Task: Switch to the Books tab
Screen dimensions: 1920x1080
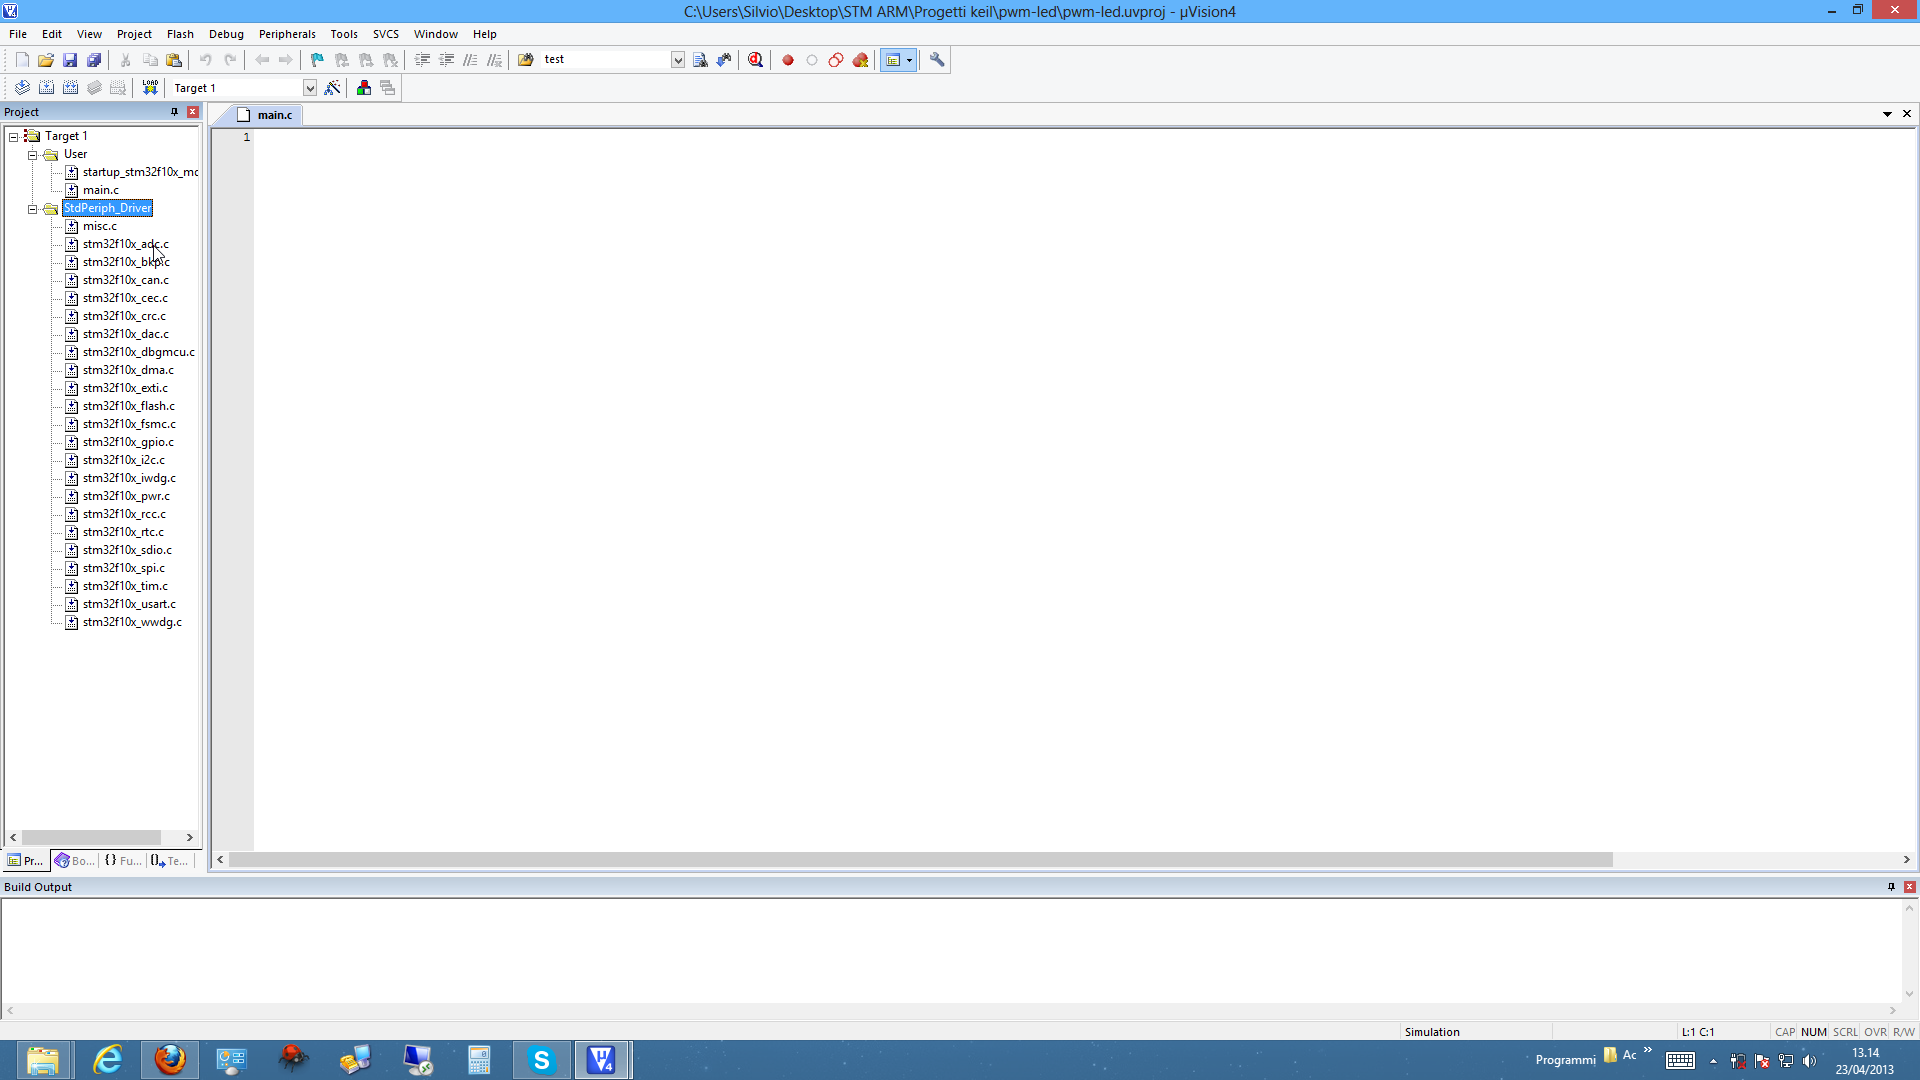Action: (75, 861)
